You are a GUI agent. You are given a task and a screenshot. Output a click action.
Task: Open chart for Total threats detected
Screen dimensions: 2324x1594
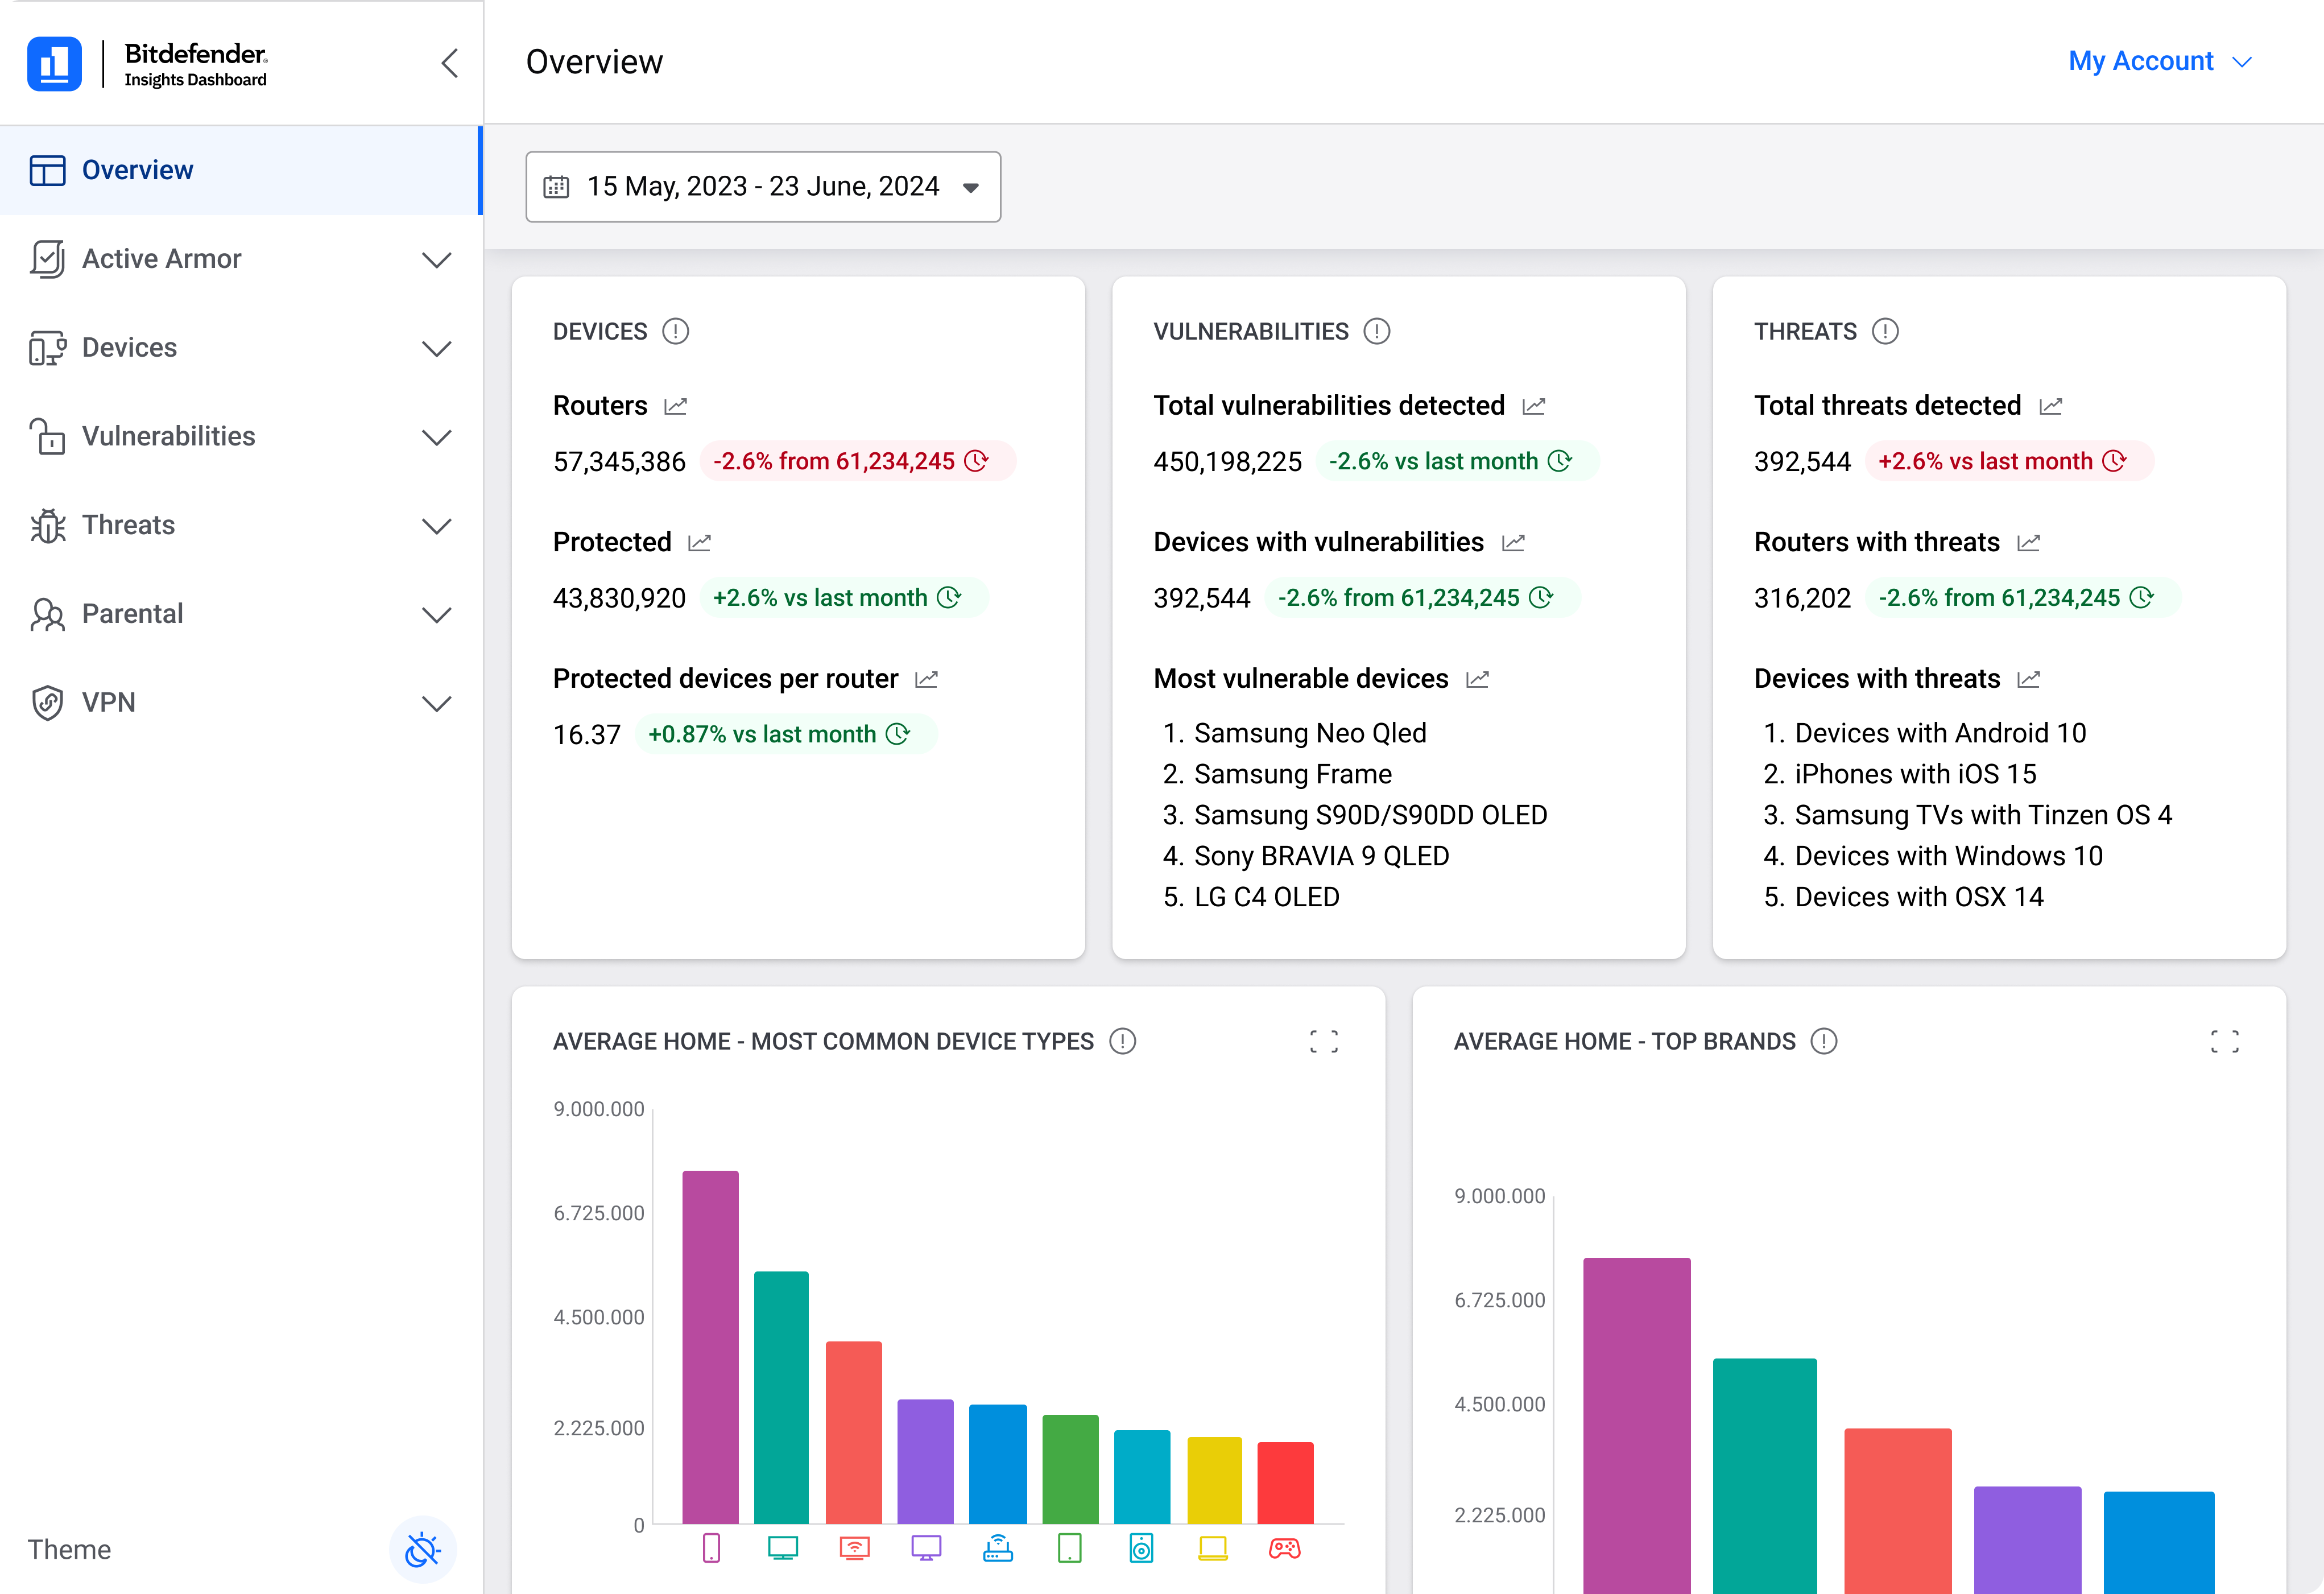2050,406
